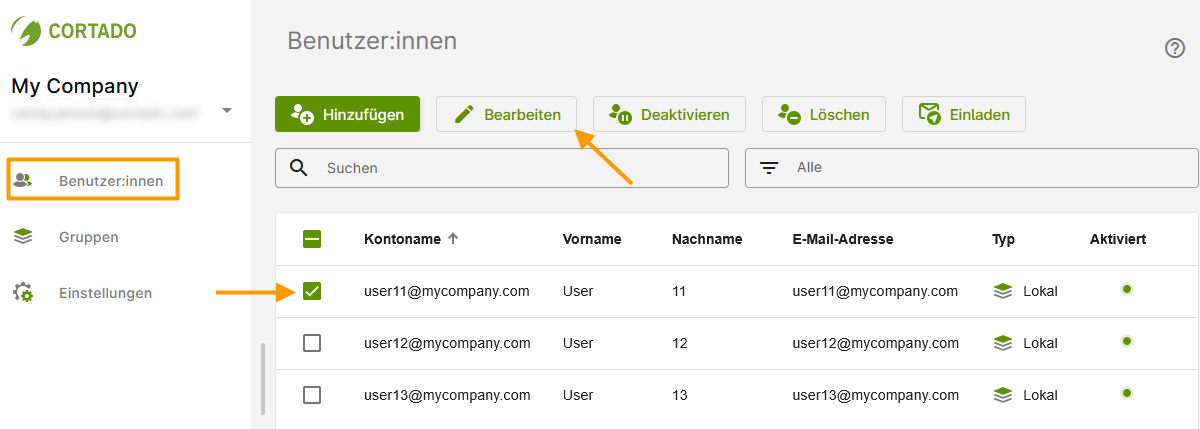Click account name user13@mycompany.com

[447, 395]
